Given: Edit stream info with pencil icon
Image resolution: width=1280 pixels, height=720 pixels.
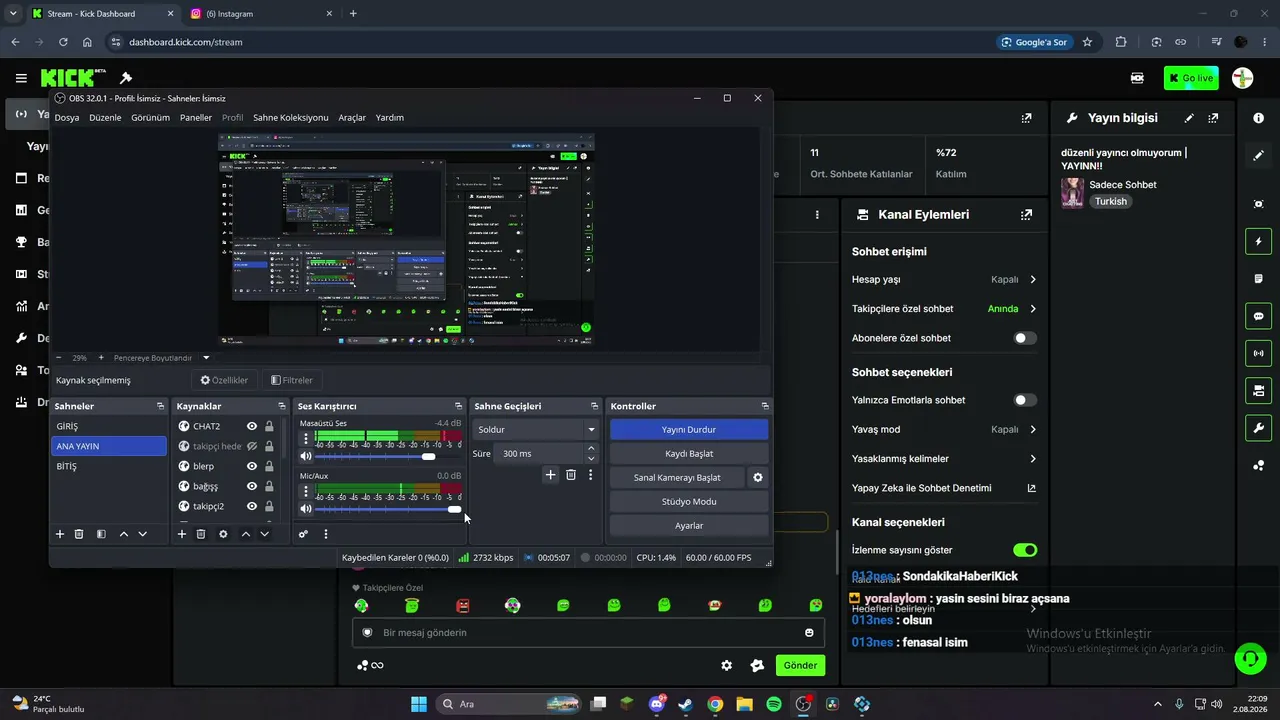Looking at the screenshot, I should coord(1189,118).
